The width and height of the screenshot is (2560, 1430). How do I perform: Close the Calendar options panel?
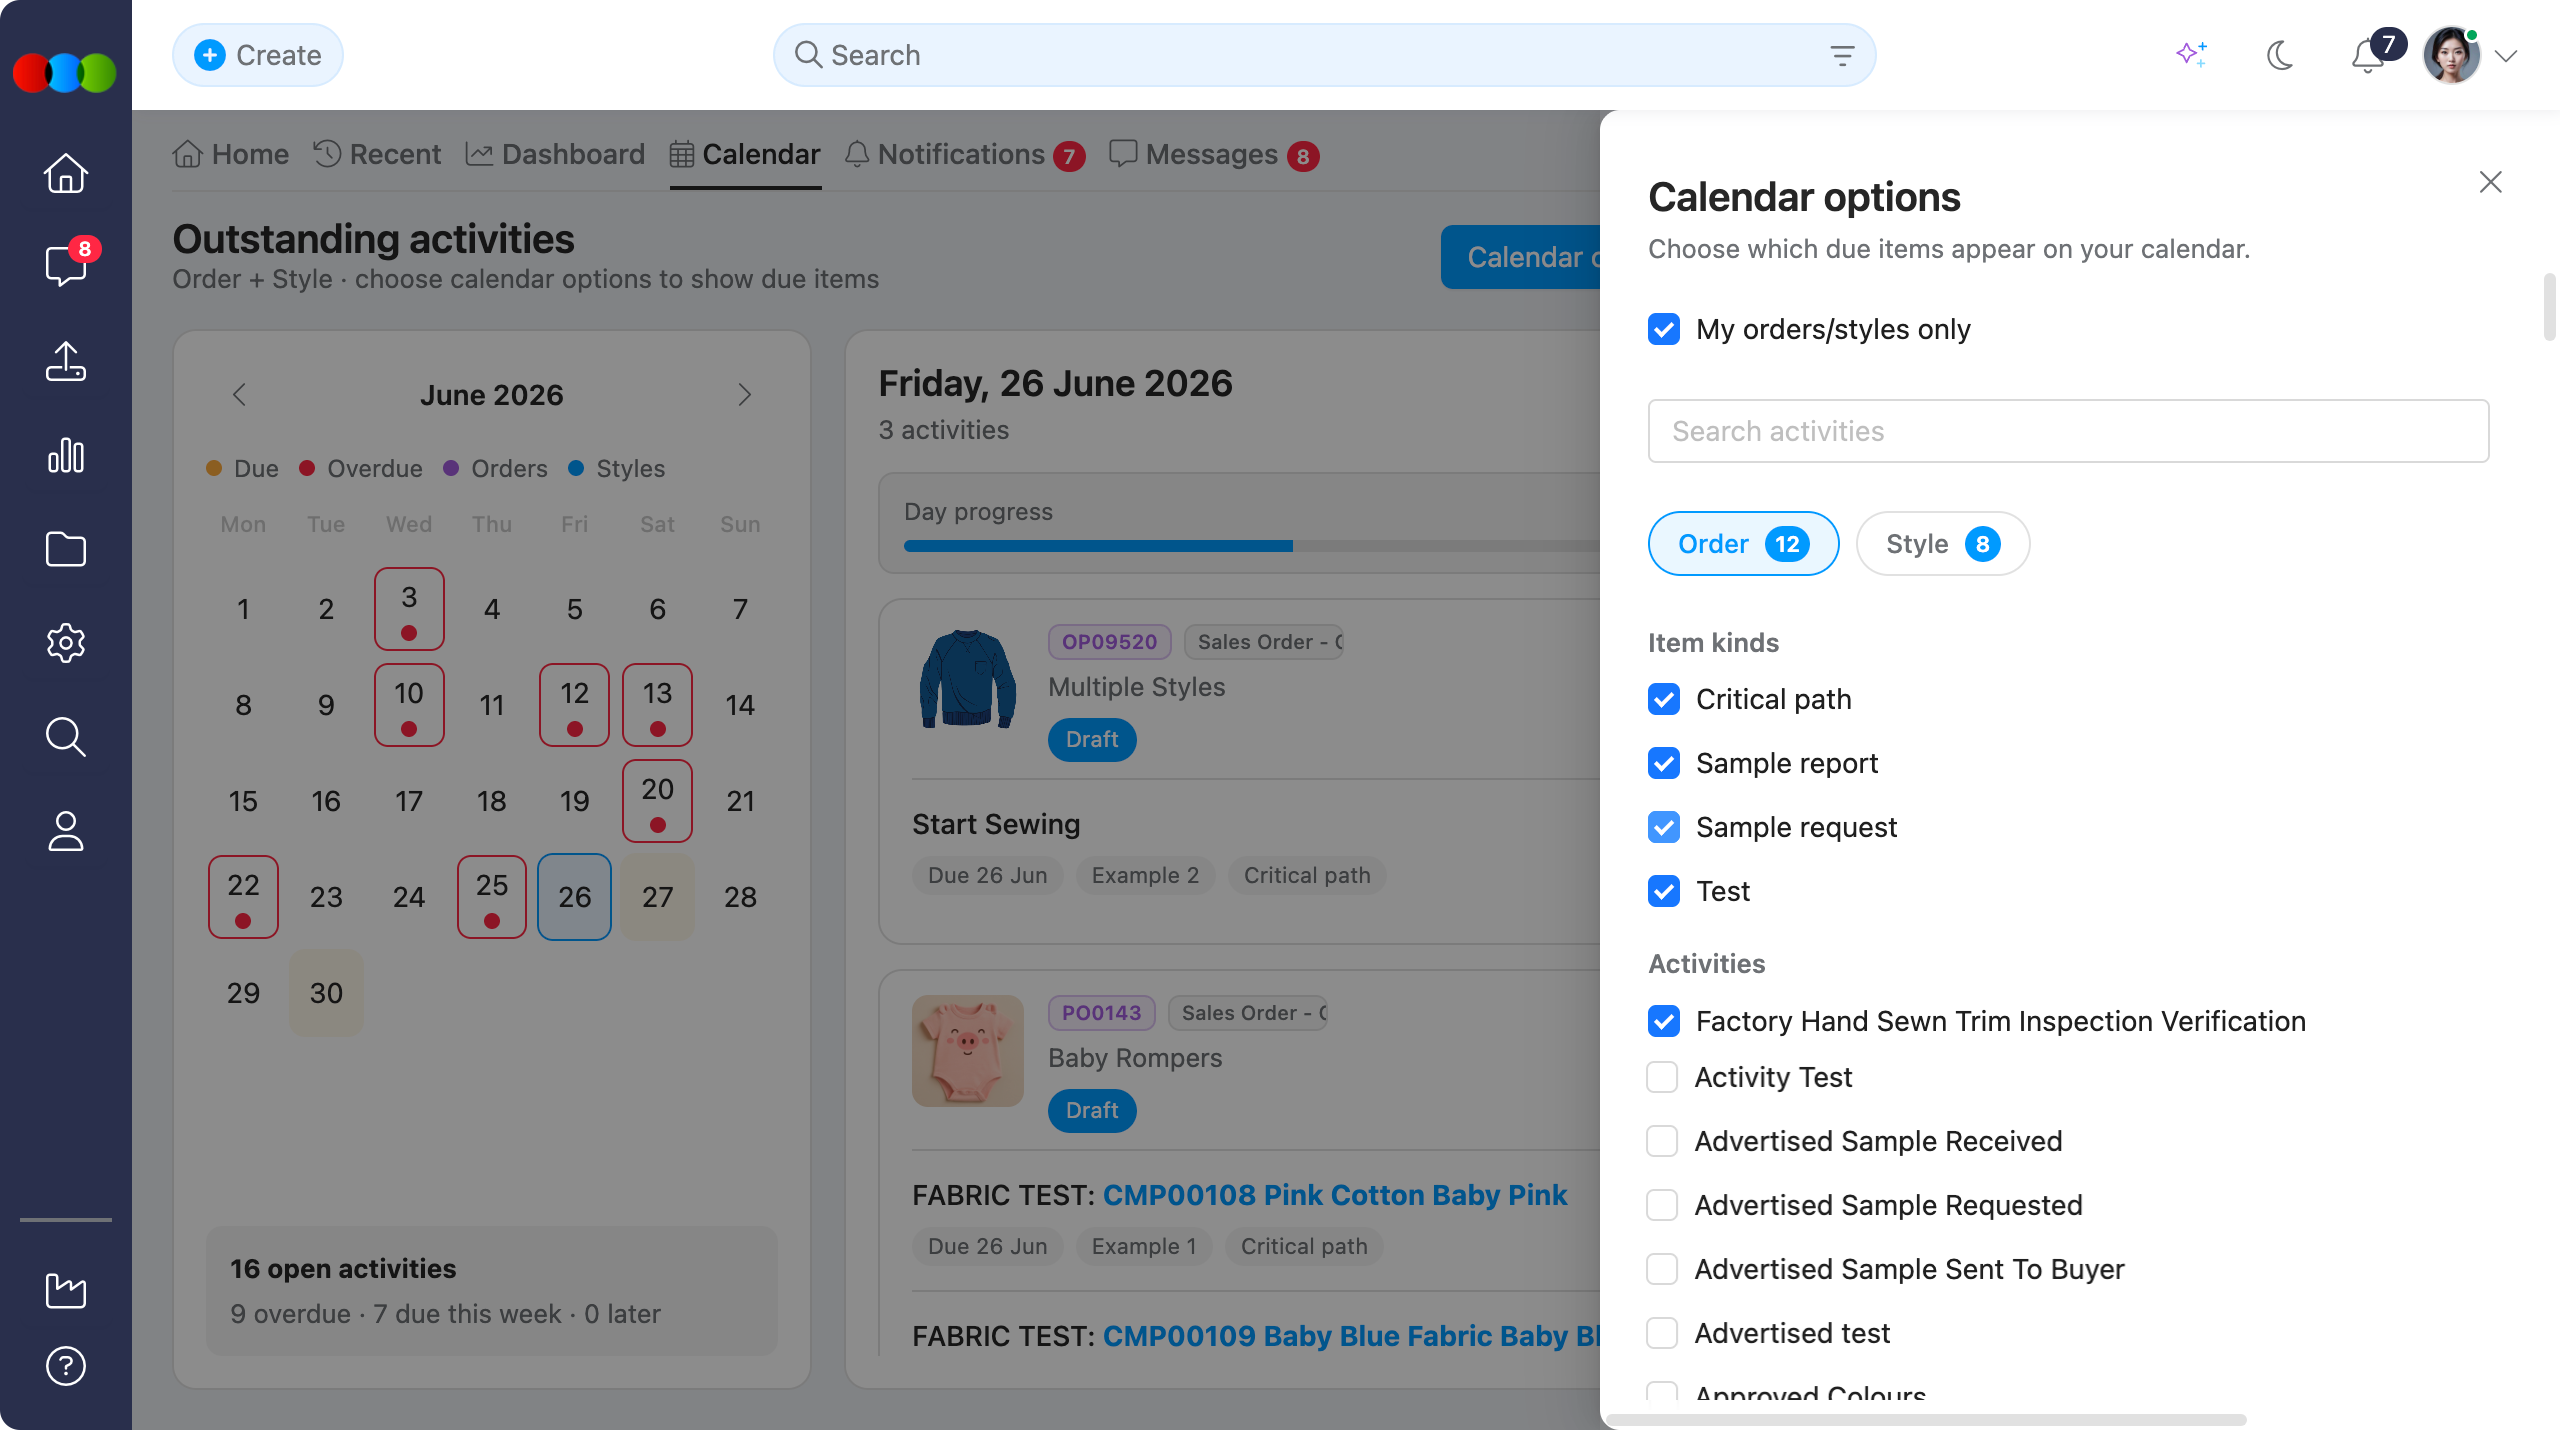[2490, 182]
